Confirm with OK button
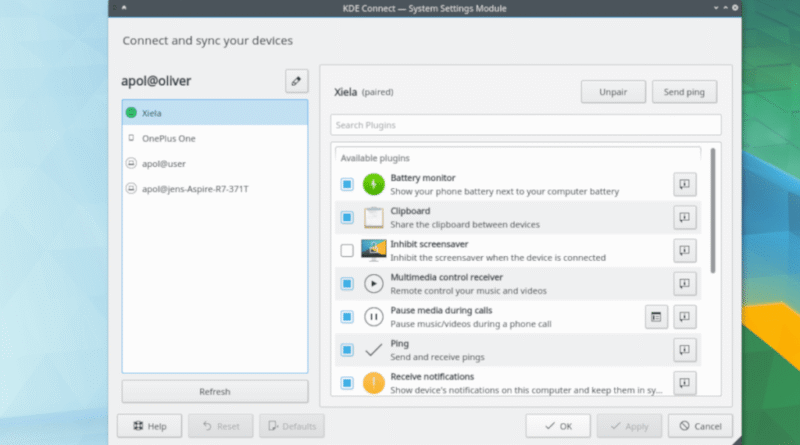 coord(558,426)
